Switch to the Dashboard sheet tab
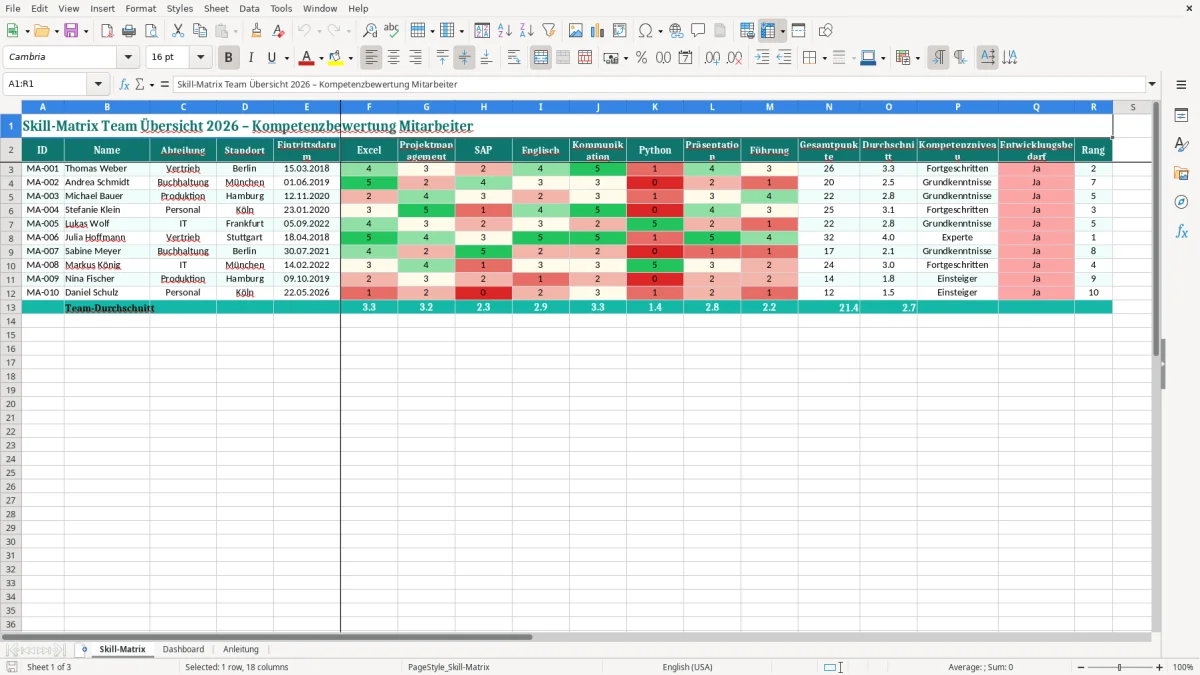Image resolution: width=1200 pixels, height=675 pixels. coord(183,649)
